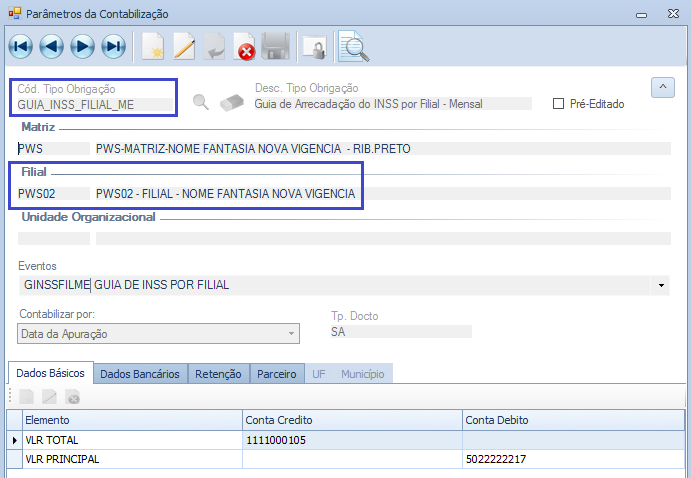The height and width of the screenshot is (478, 691).
Task: Open the Retenção tab
Action: click(x=218, y=373)
